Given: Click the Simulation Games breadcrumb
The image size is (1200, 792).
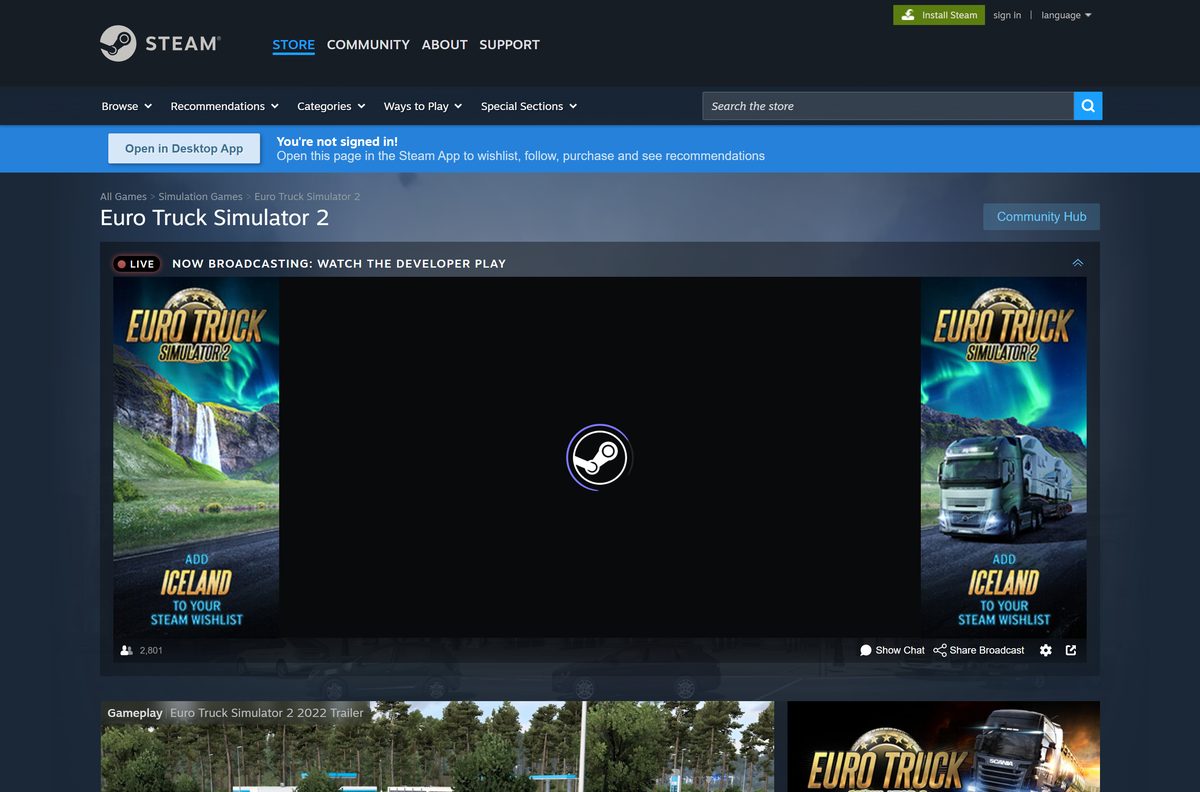Looking at the screenshot, I should pos(200,197).
